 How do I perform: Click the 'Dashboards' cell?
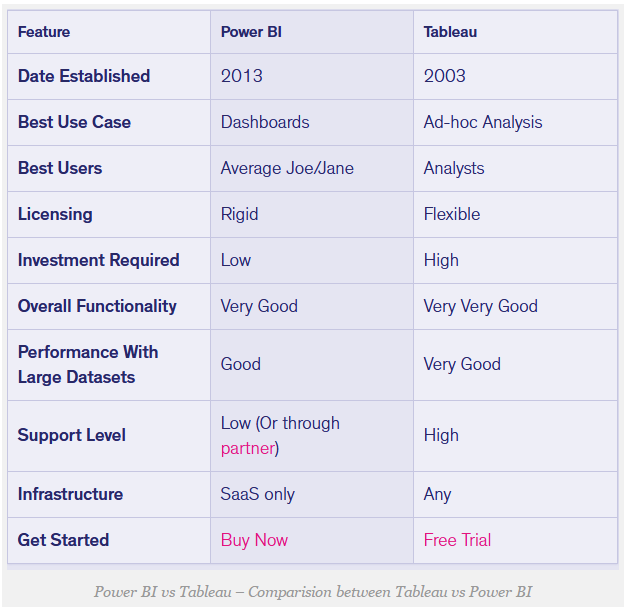pos(265,122)
